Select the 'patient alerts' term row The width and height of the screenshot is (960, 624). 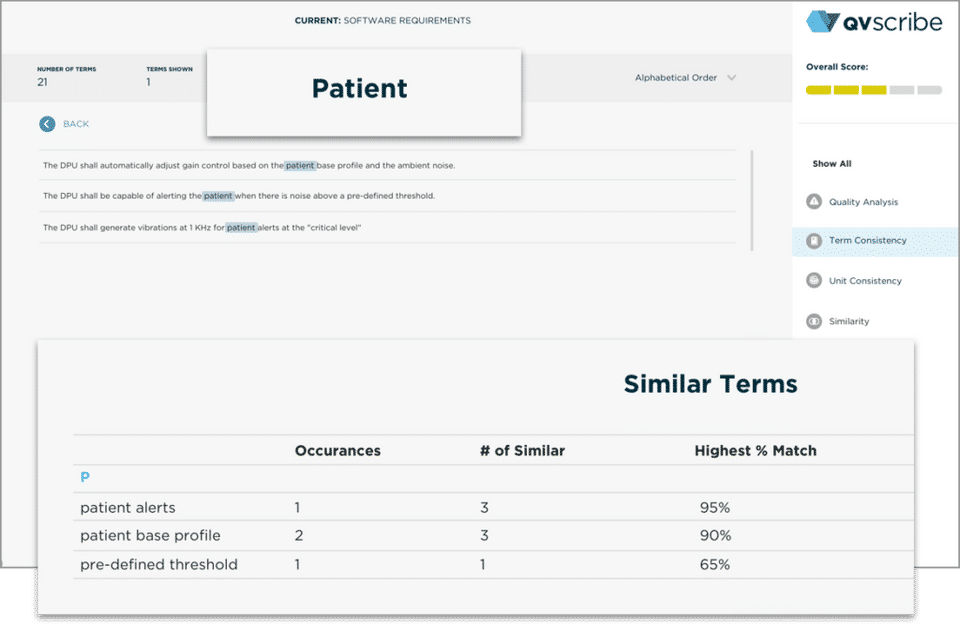493,507
